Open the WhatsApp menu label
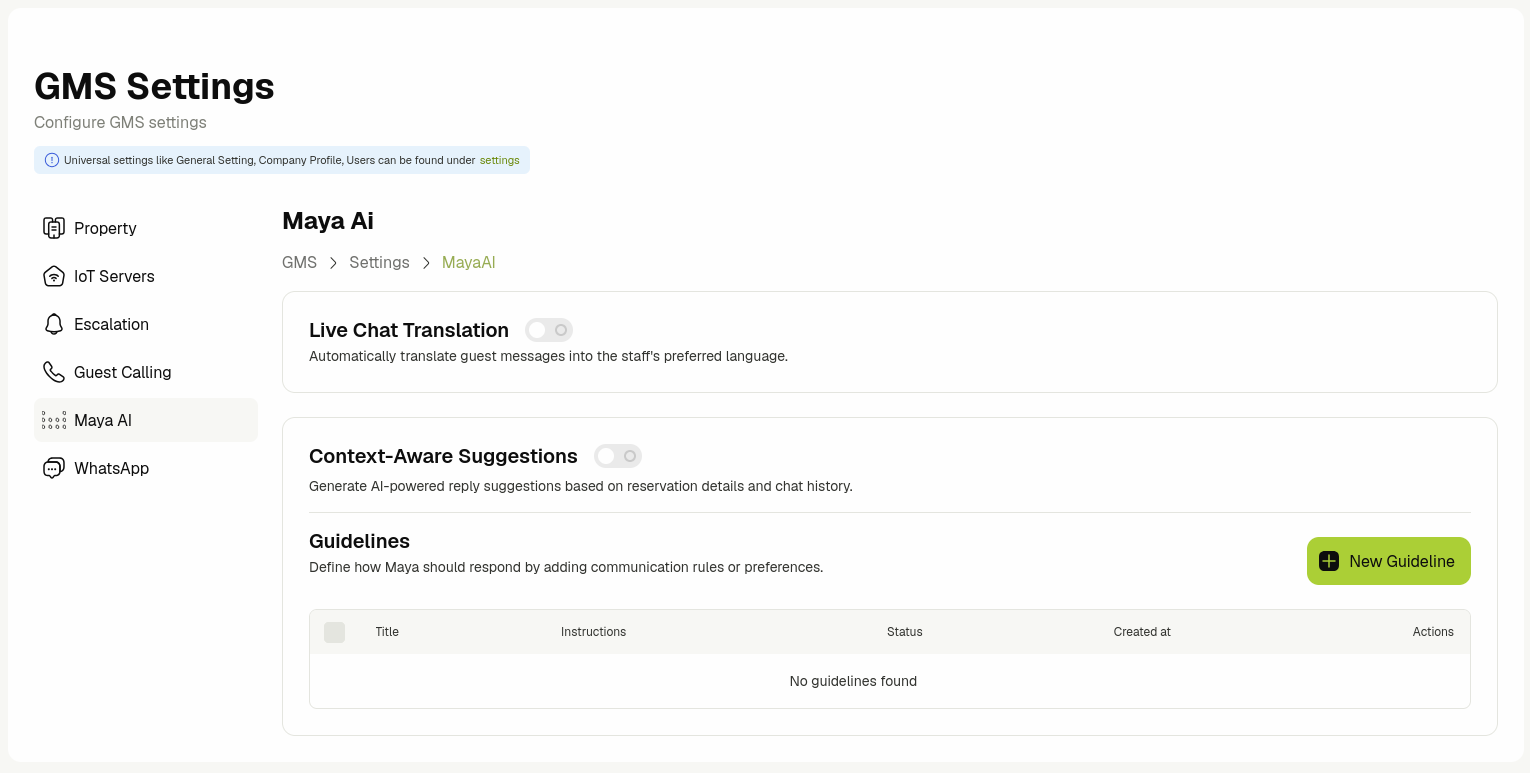1530x773 pixels. 111,468
